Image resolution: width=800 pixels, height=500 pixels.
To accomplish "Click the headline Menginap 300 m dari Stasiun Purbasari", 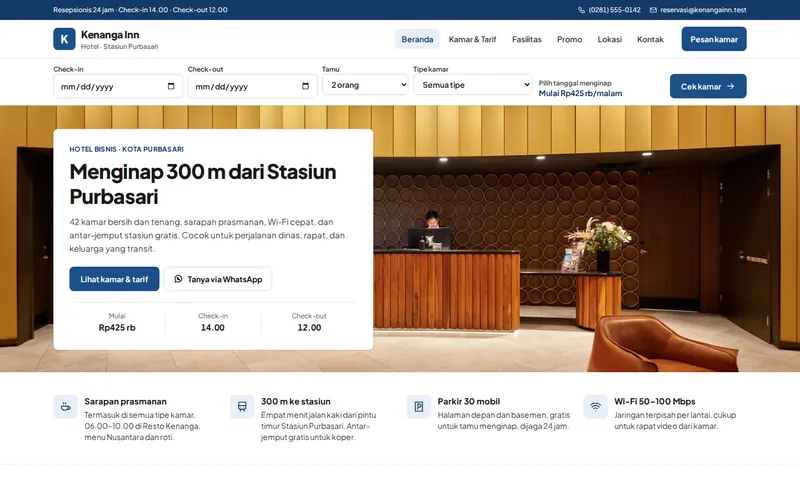I will pyautogui.click(x=203, y=184).
